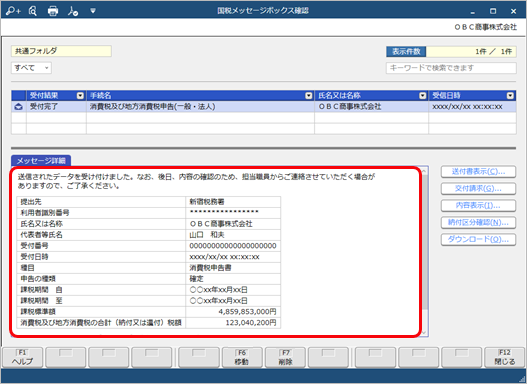Click the 交付請求(G)... button

point(478,188)
